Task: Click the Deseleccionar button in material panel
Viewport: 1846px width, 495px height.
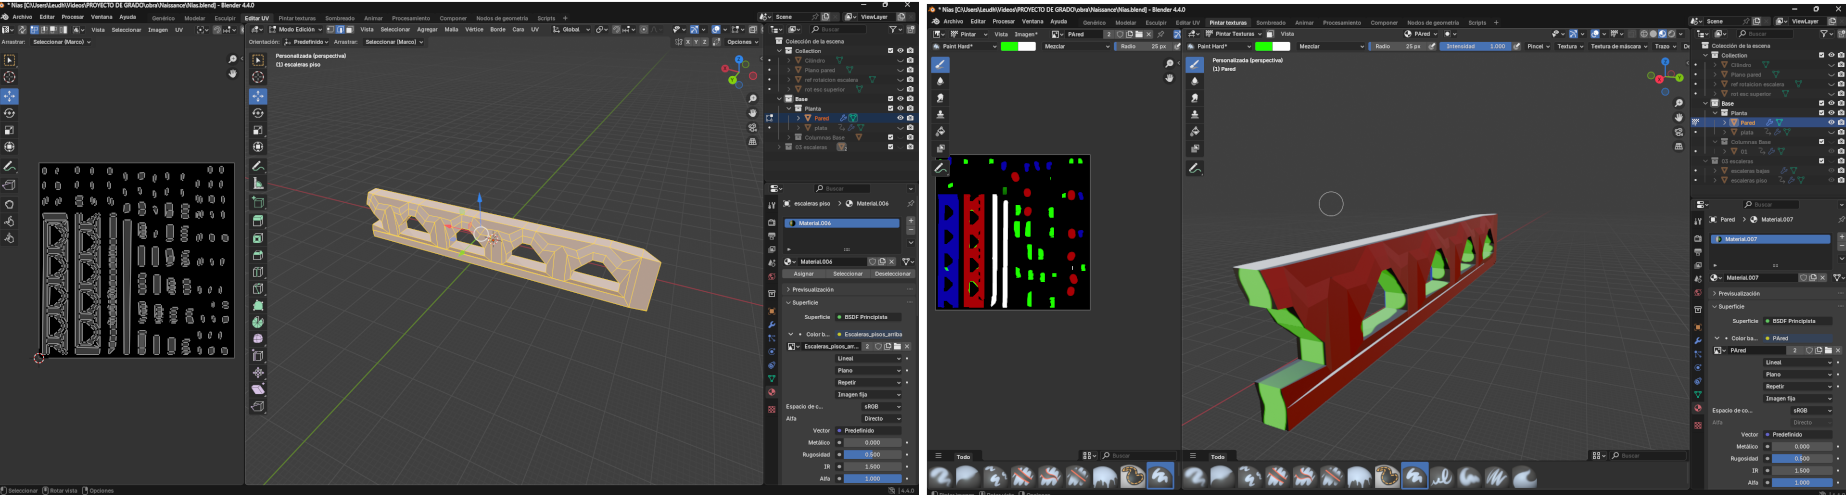Action: click(892, 273)
